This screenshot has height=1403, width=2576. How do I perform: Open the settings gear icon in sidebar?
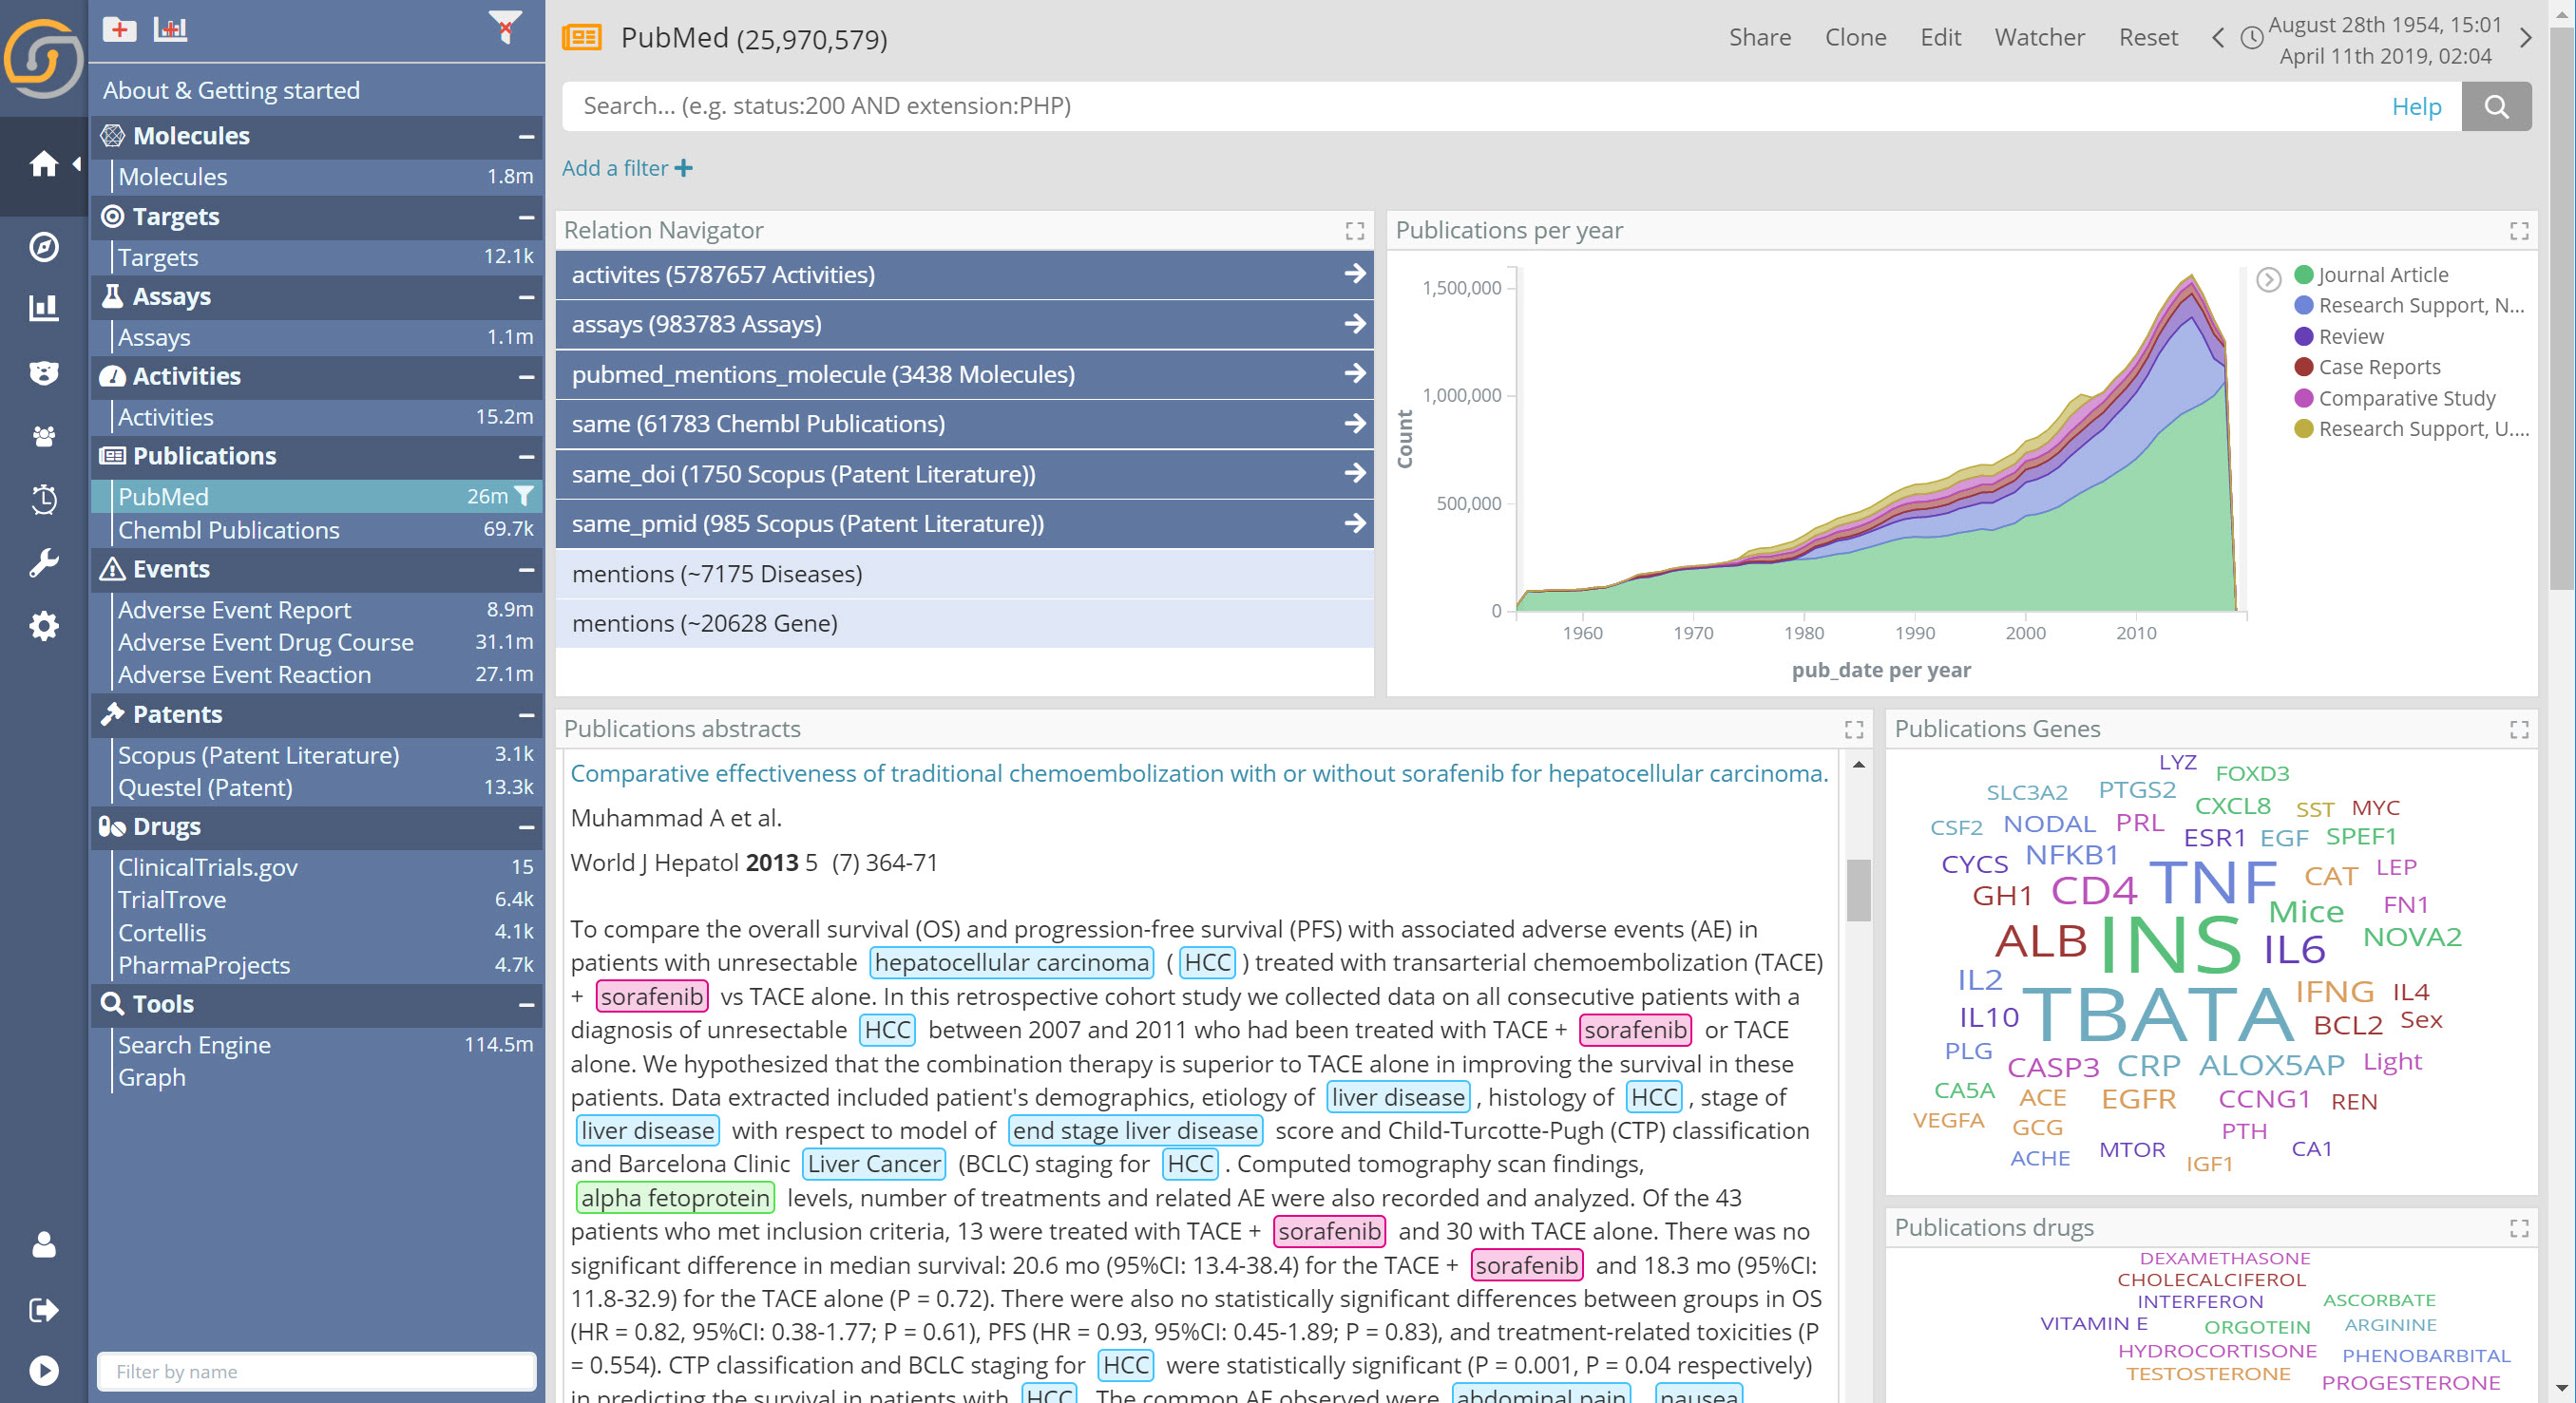[x=44, y=625]
